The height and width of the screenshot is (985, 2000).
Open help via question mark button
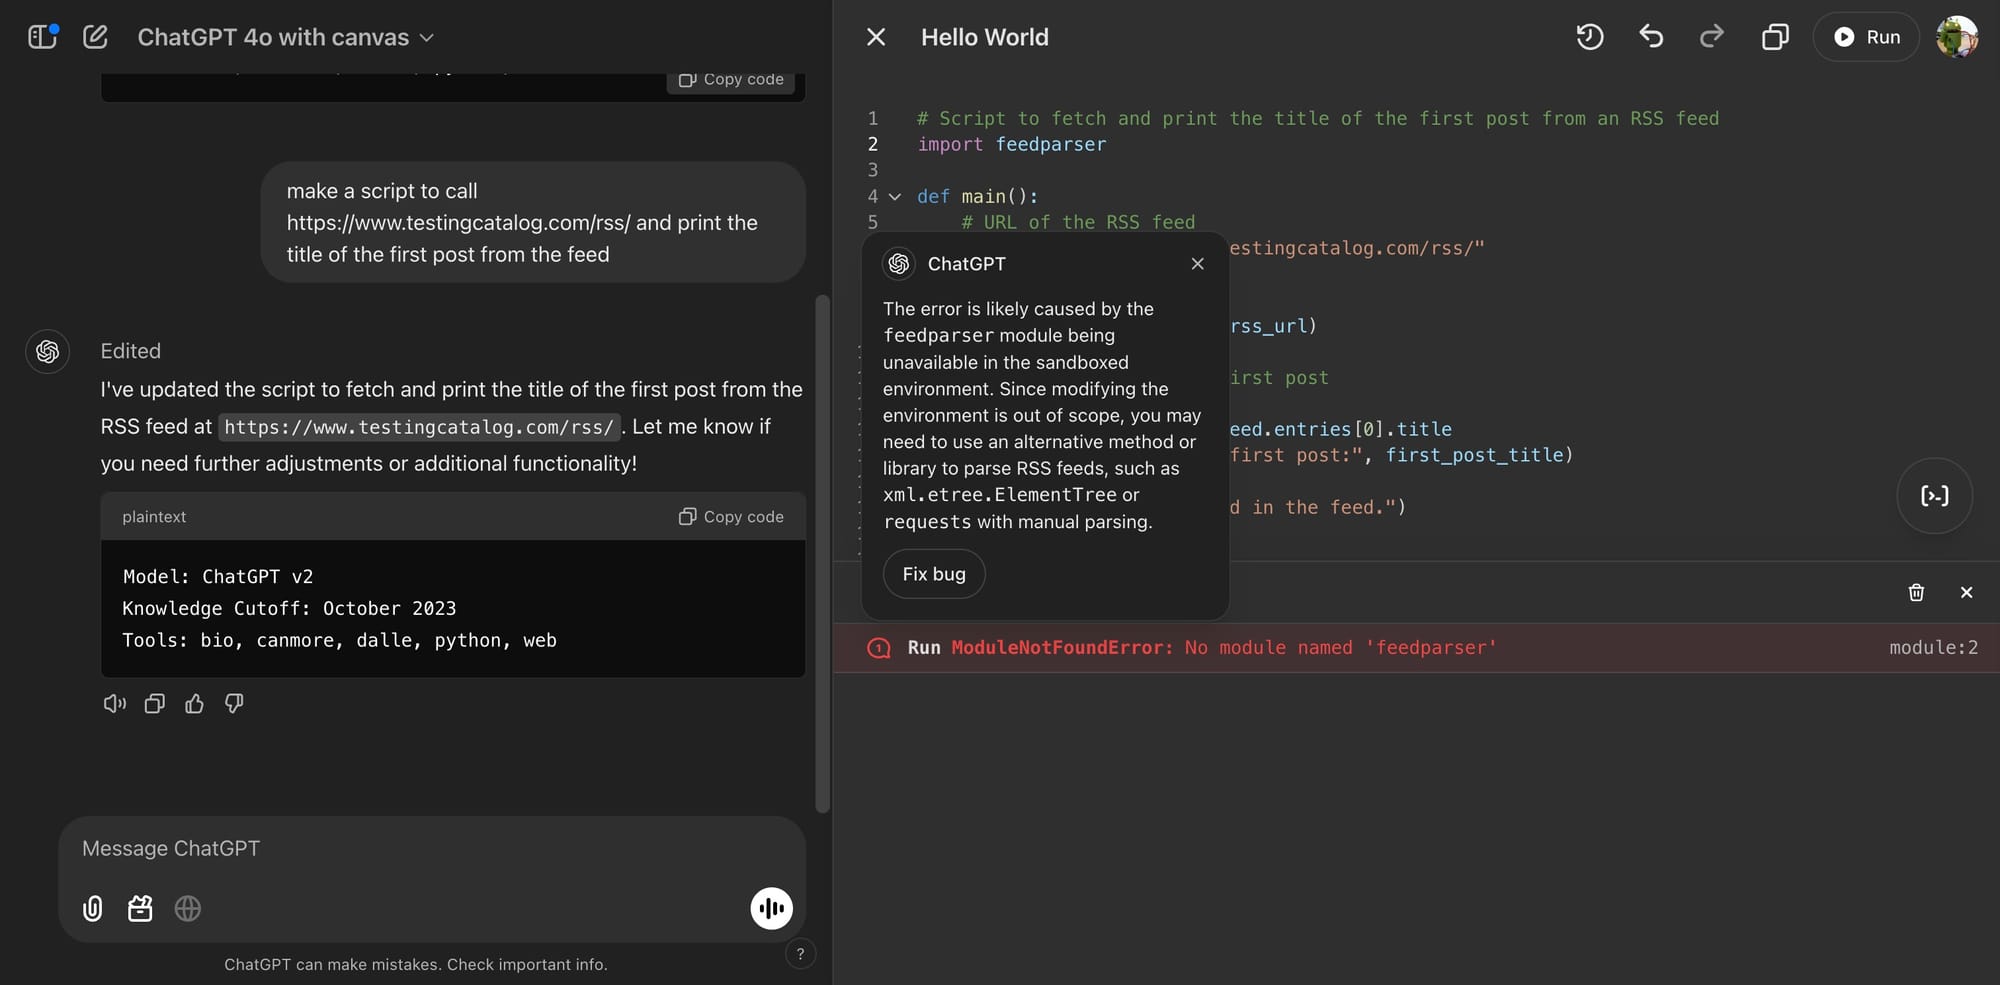pos(800,954)
